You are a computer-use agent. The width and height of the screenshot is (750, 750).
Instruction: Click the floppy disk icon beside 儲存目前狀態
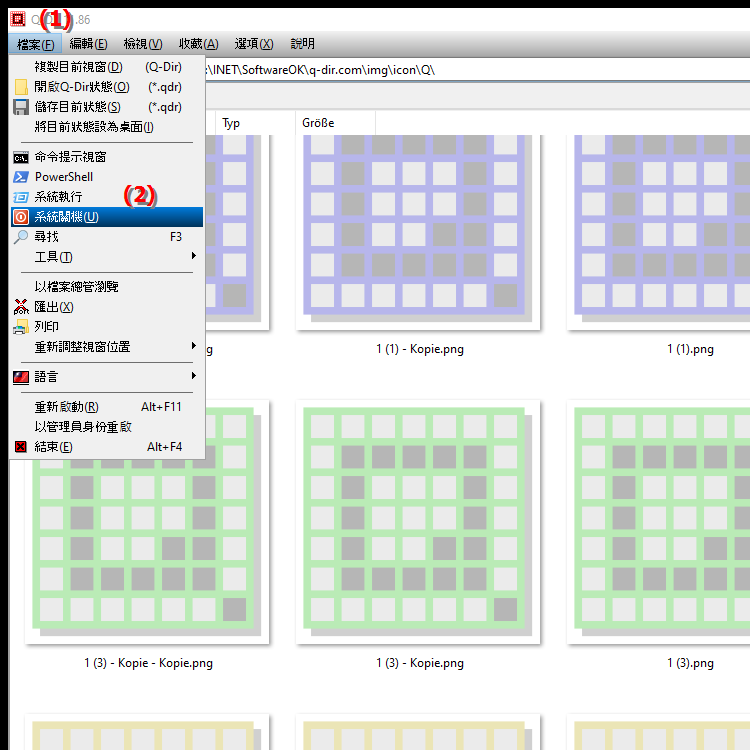[x=21, y=107]
